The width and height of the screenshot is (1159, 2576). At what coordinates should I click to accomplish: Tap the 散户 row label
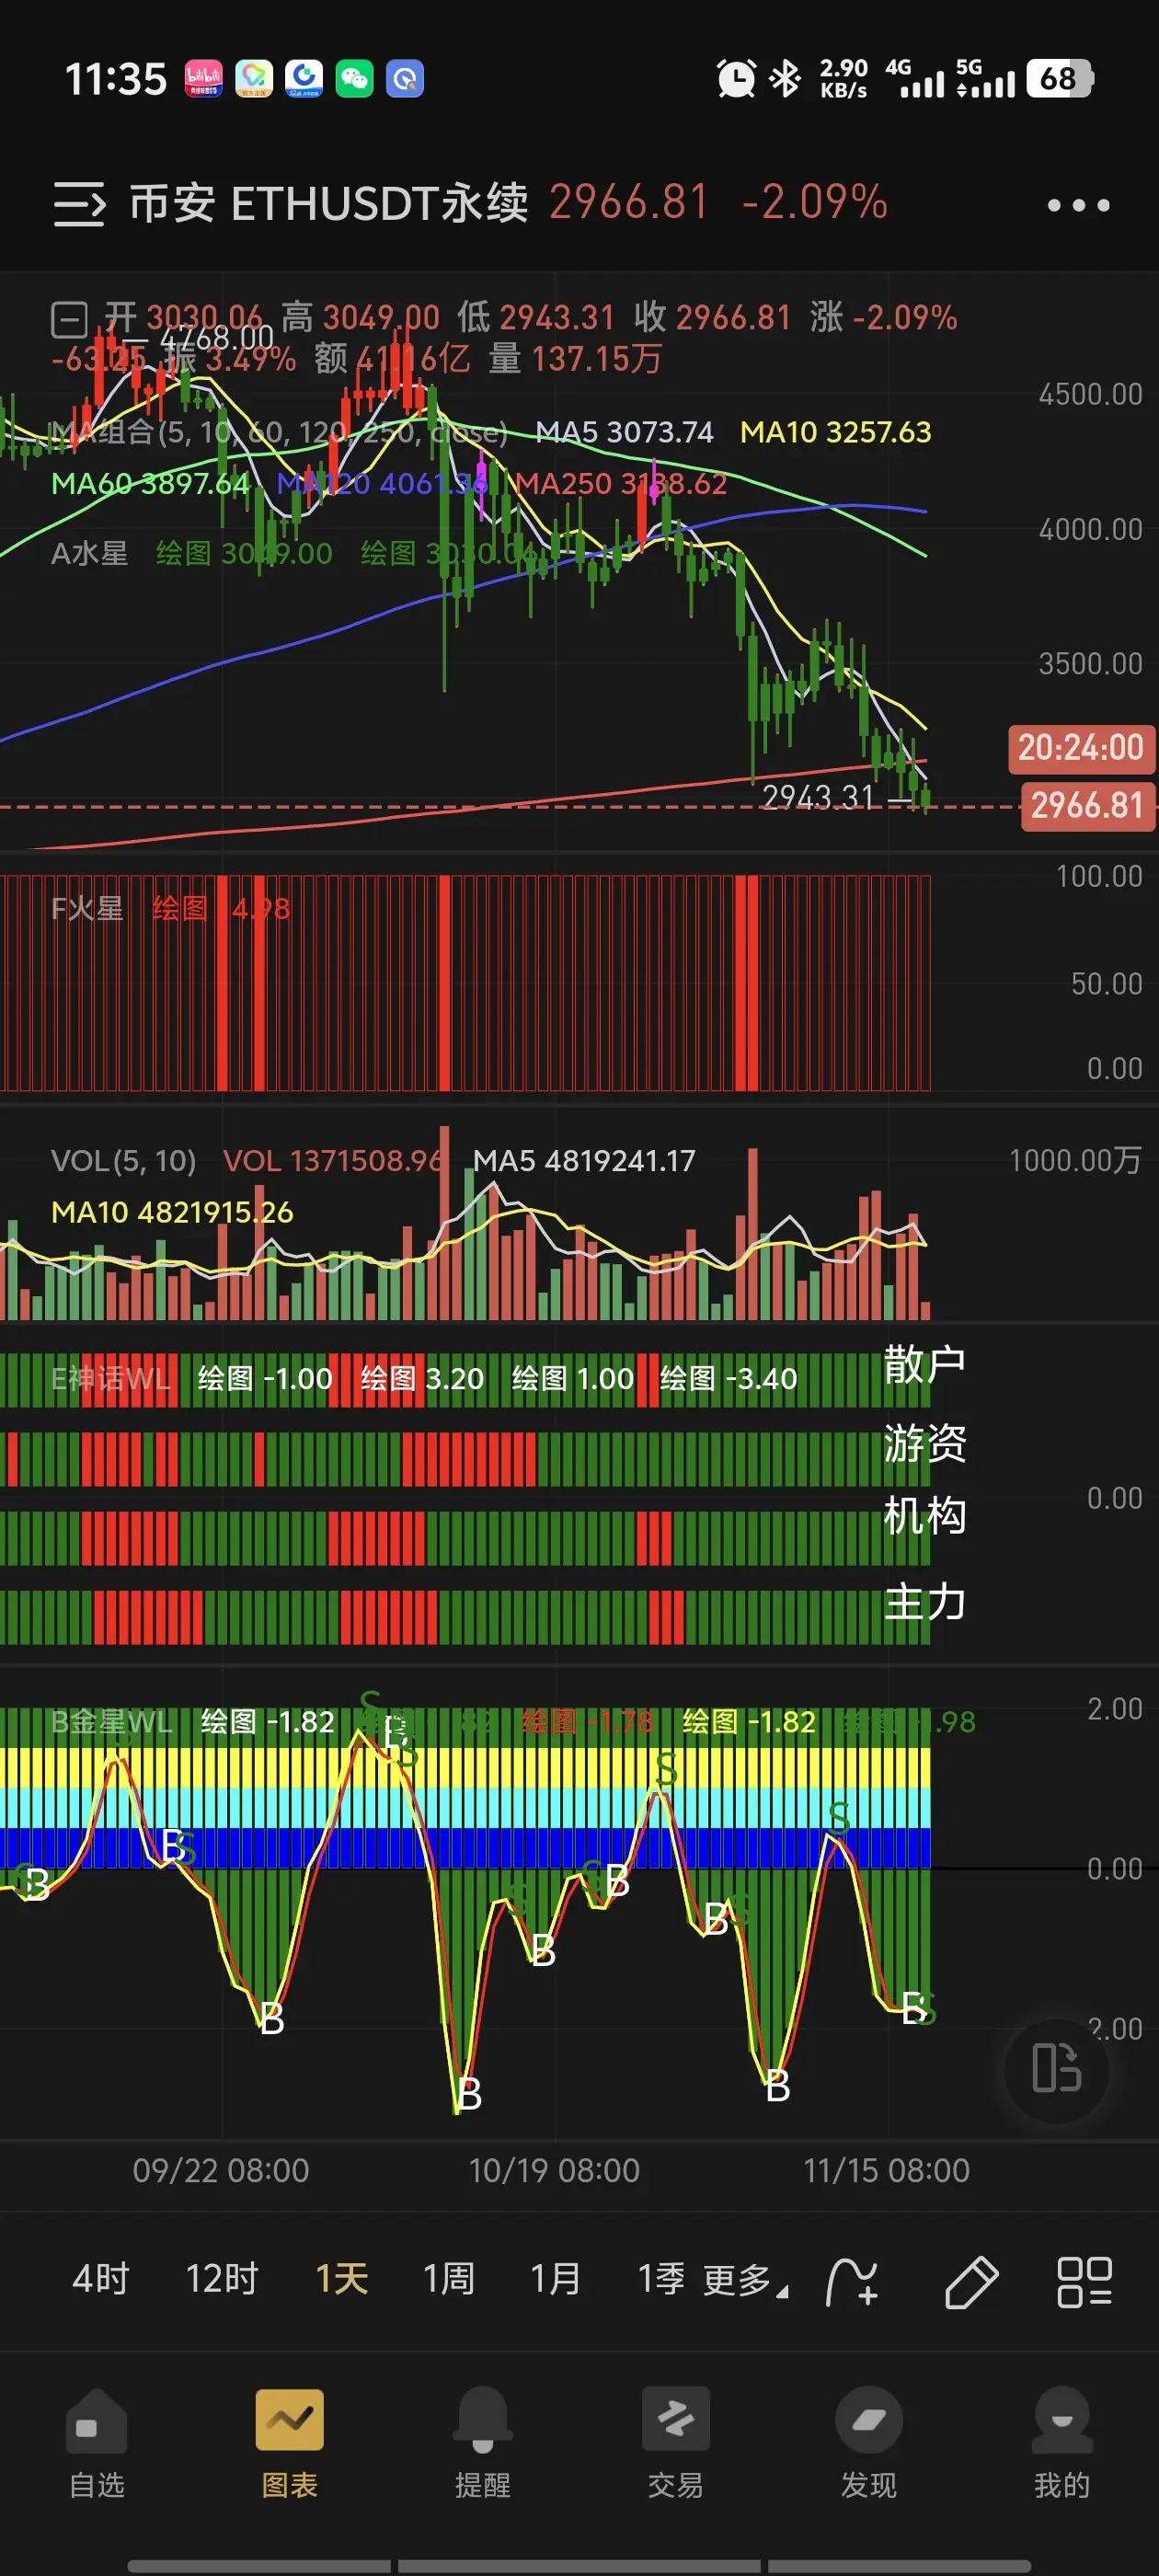tap(925, 1365)
